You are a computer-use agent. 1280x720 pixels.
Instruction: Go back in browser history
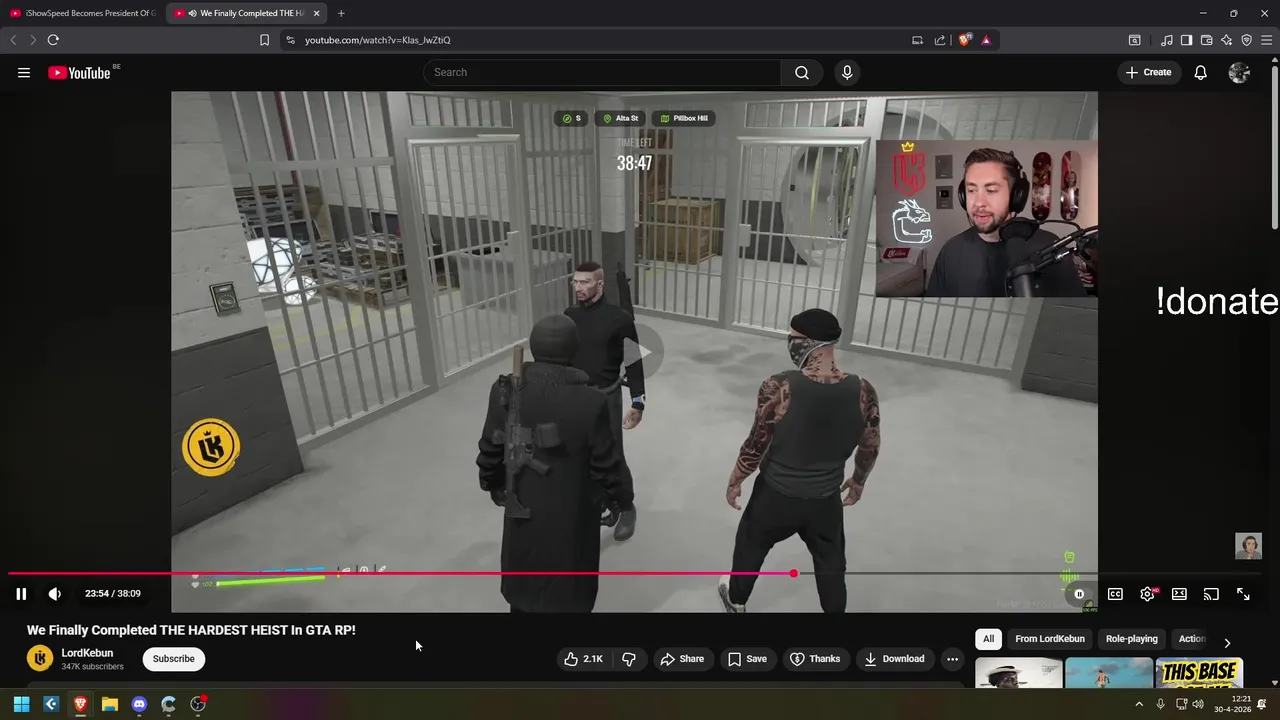pyautogui.click(x=13, y=40)
